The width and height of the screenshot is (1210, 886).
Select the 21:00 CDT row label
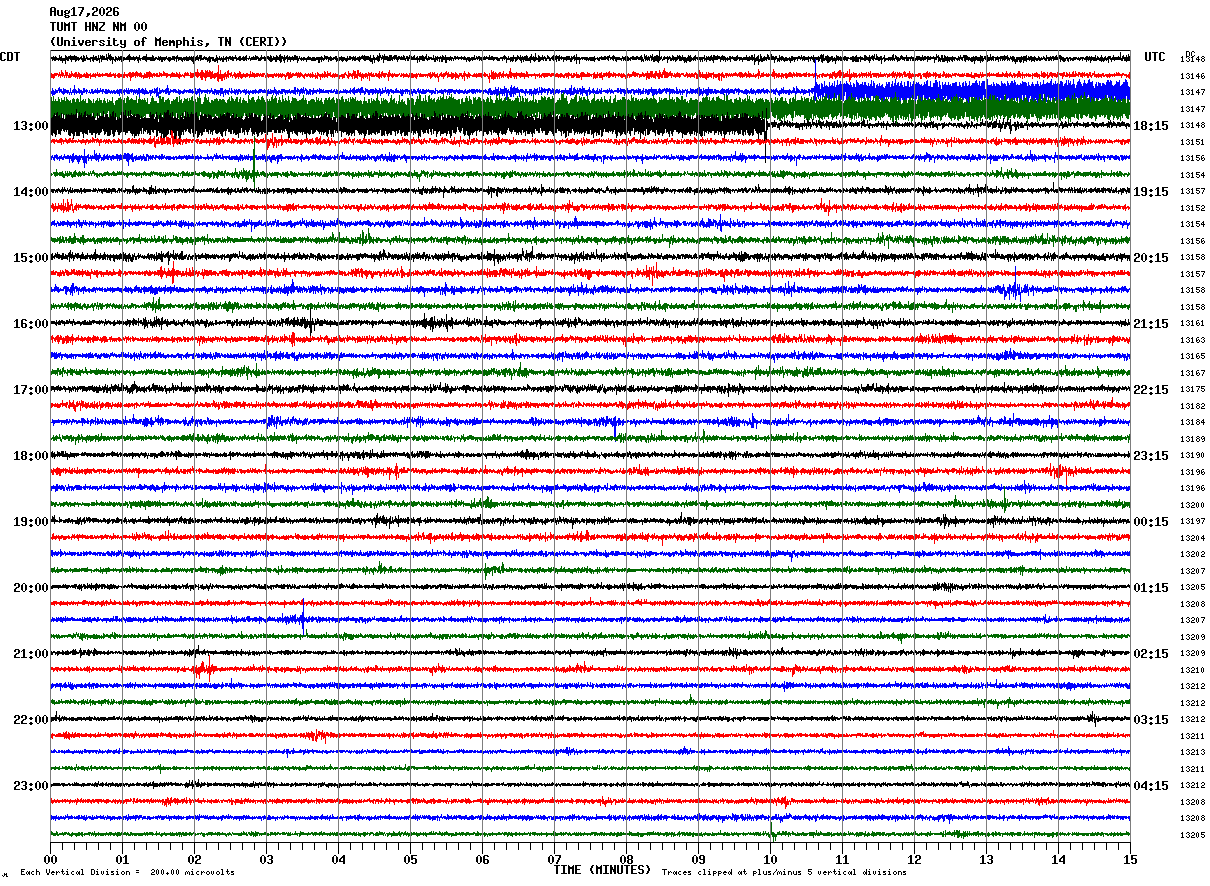click(31, 654)
